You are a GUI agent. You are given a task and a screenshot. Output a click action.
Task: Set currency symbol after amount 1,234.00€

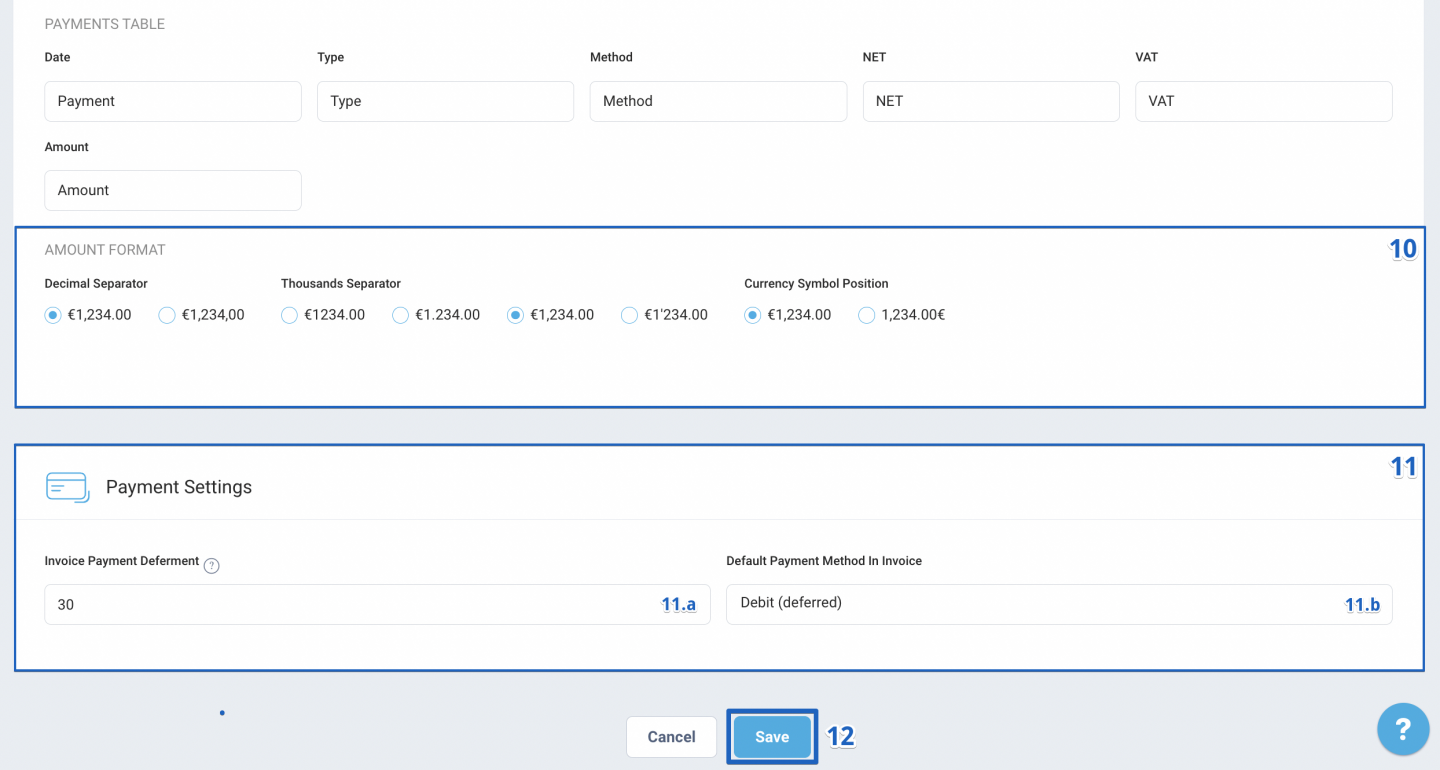[866, 315]
